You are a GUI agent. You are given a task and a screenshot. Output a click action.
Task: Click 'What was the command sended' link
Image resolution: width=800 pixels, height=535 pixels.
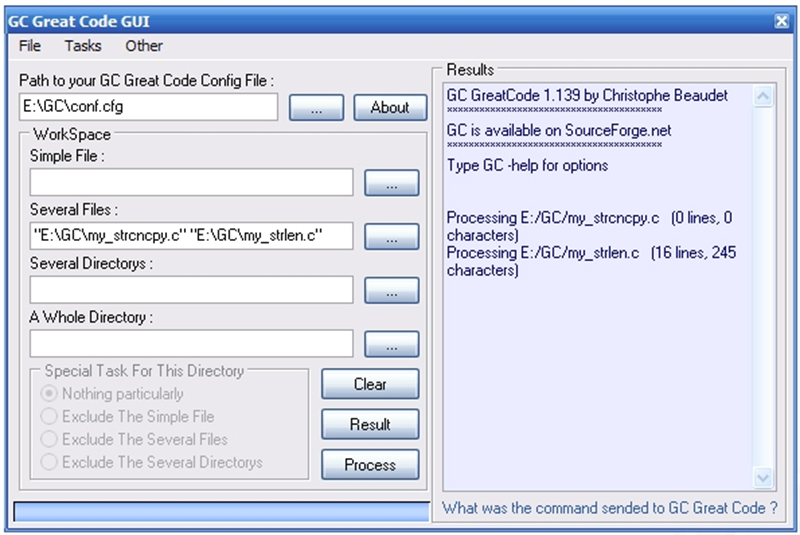click(x=610, y=508)
